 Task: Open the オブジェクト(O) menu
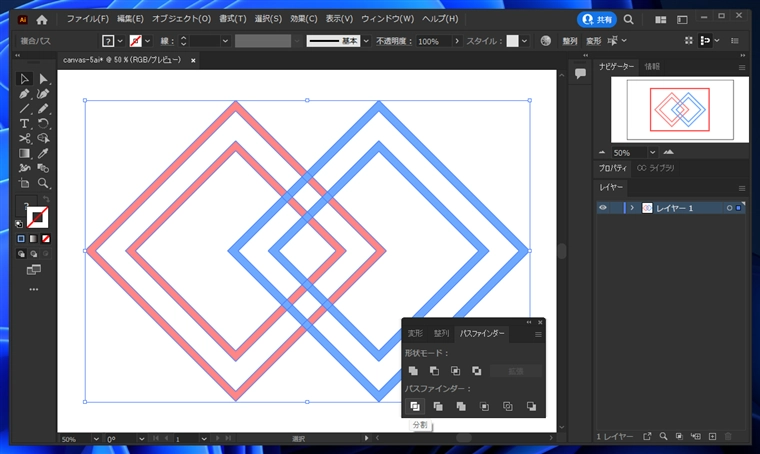coord(181,19)
